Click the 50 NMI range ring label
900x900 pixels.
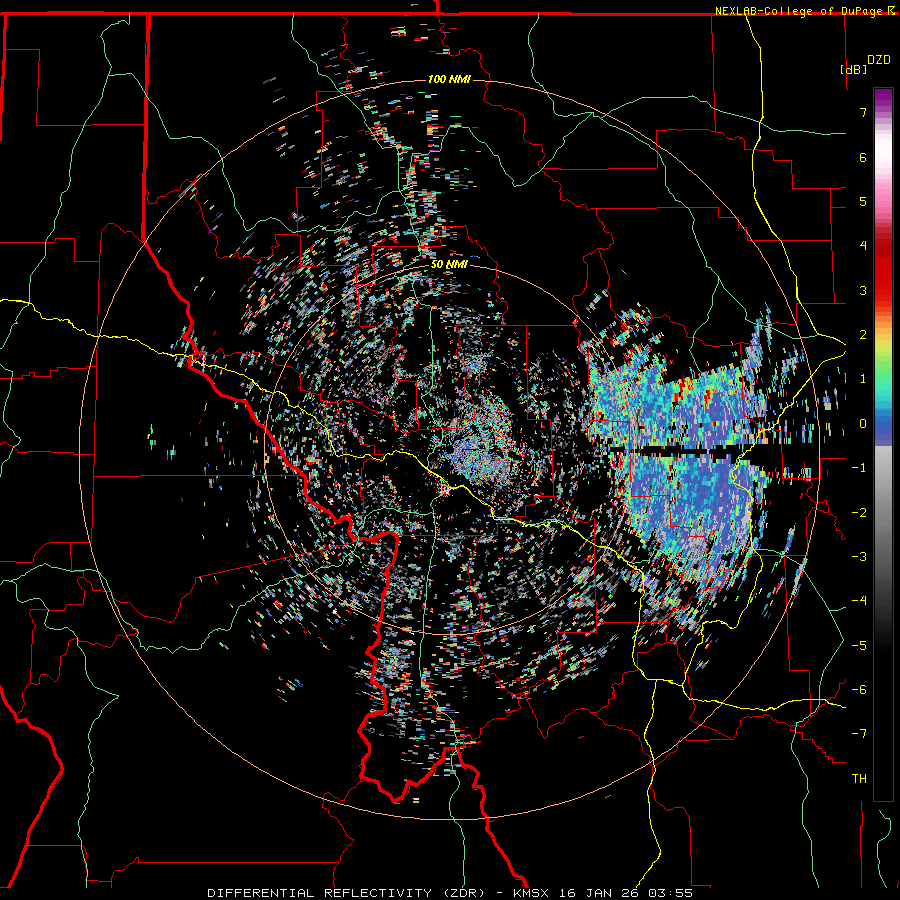449,265
